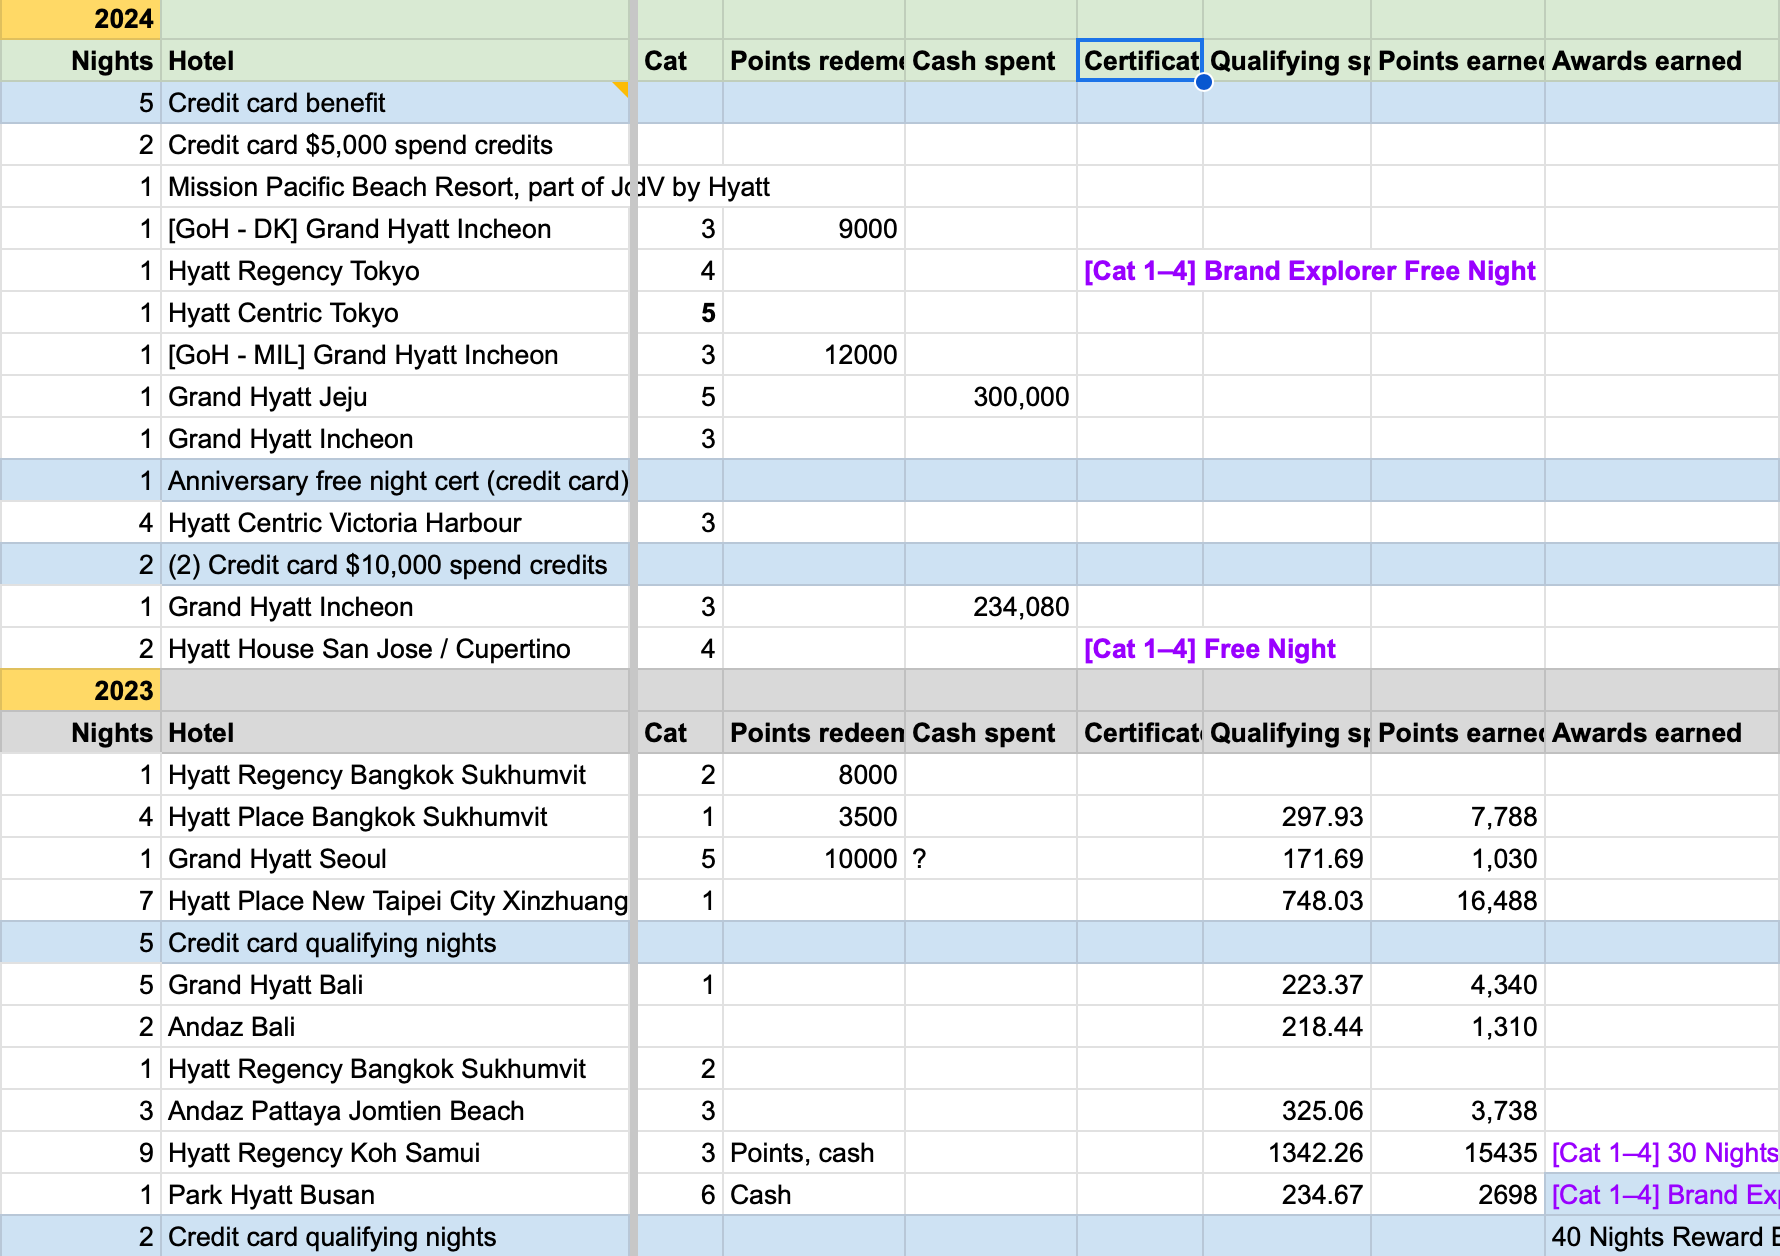
Task: Click the 16,488 points earned cell
Action: [1457, 901]
